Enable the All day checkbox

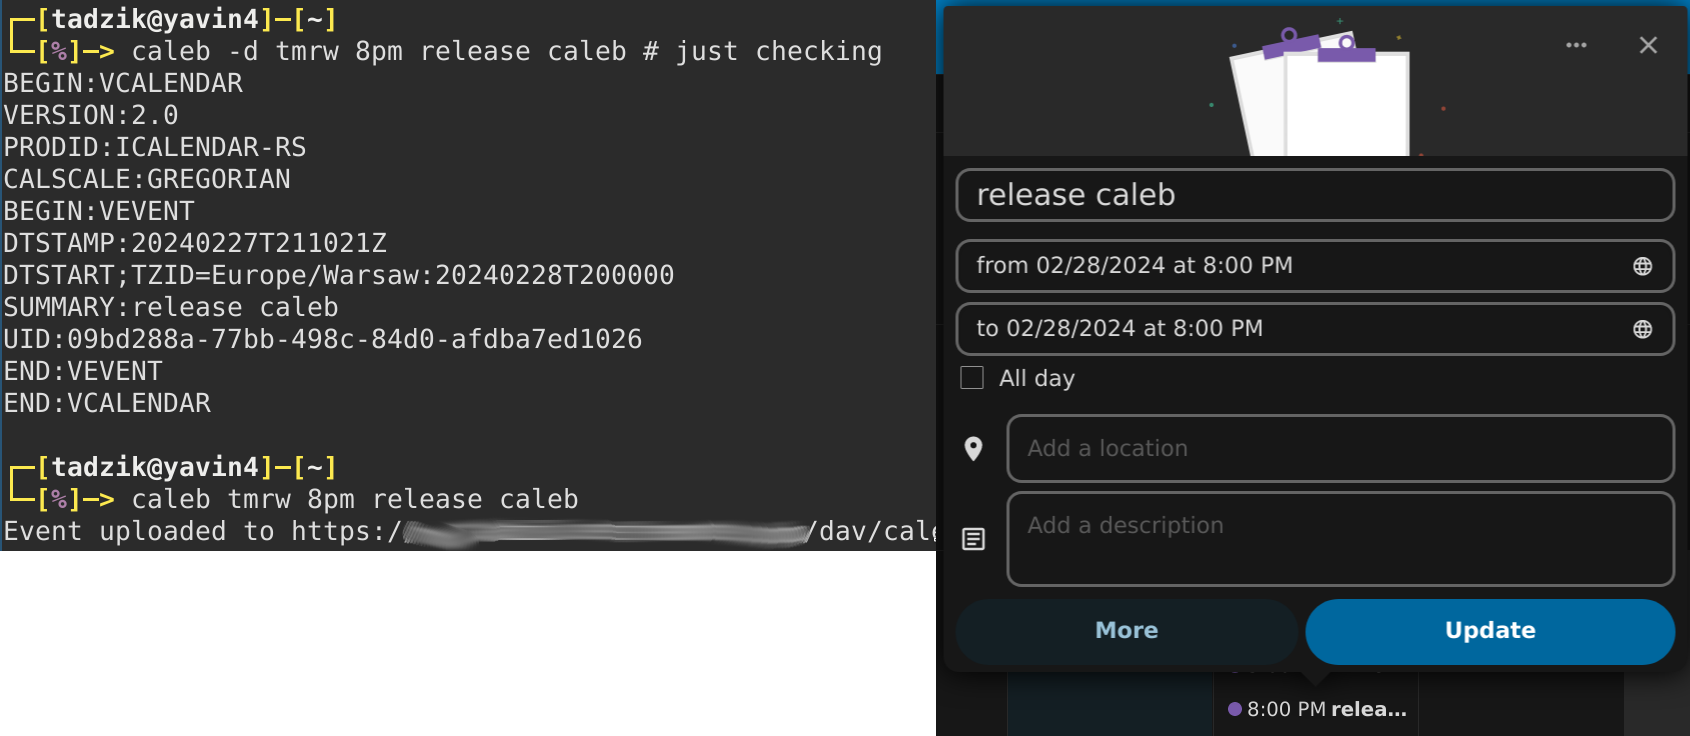972,378
